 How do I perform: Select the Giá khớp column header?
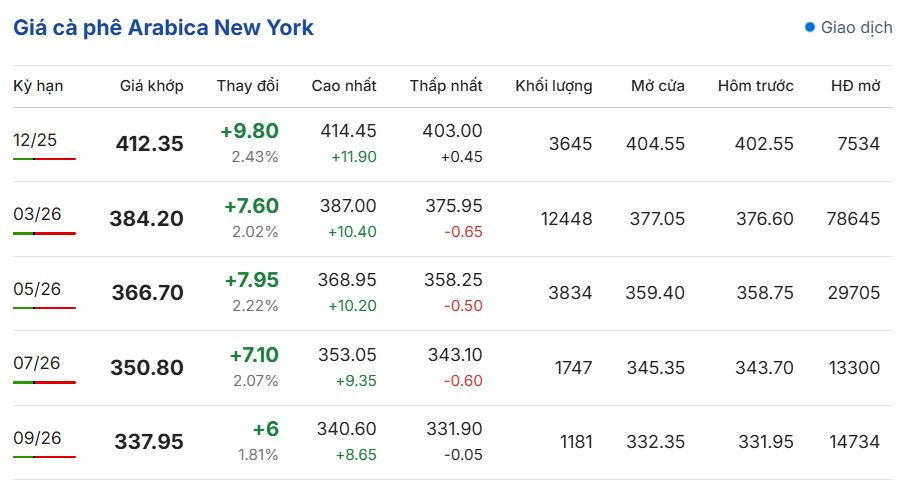tap(151, 86)
